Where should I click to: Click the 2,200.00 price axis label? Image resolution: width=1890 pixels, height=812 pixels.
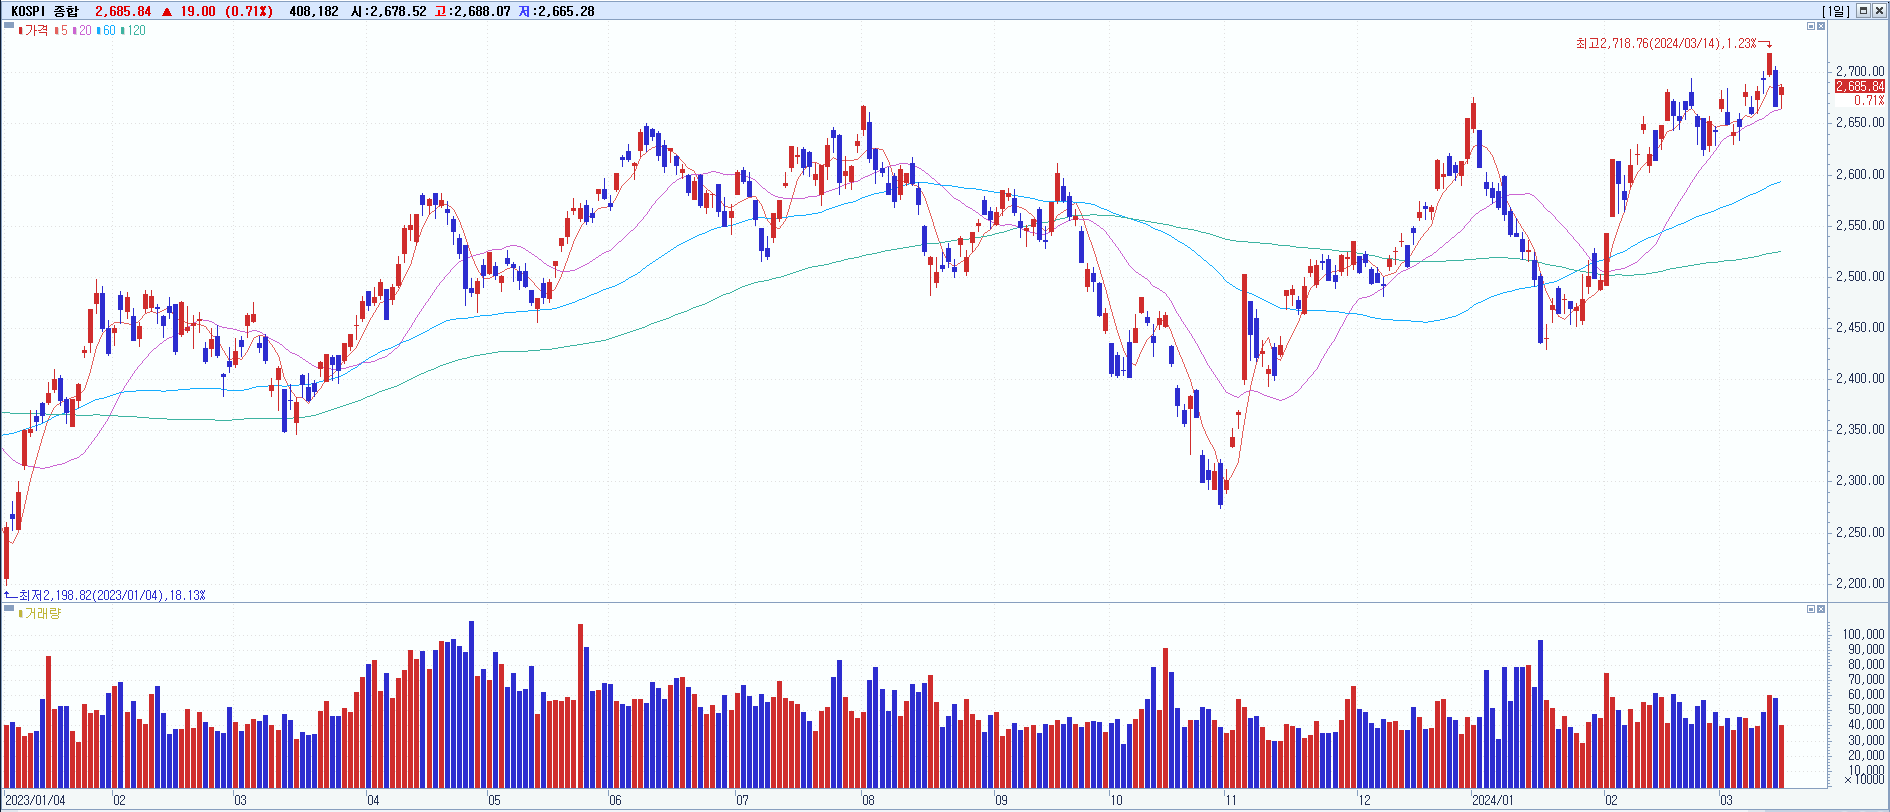coord(1860,583)
